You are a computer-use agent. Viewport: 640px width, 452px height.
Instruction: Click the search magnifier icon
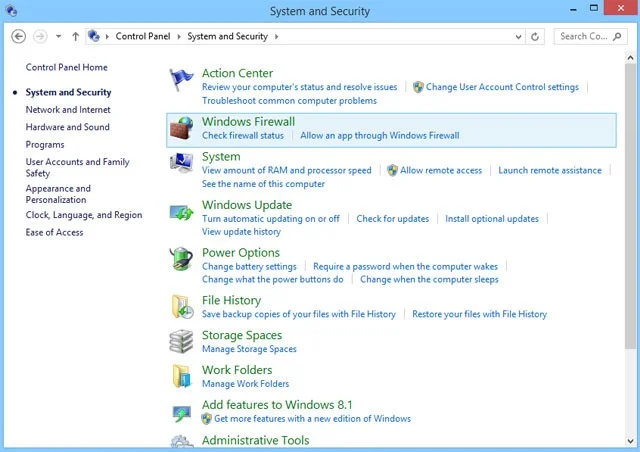617,36
